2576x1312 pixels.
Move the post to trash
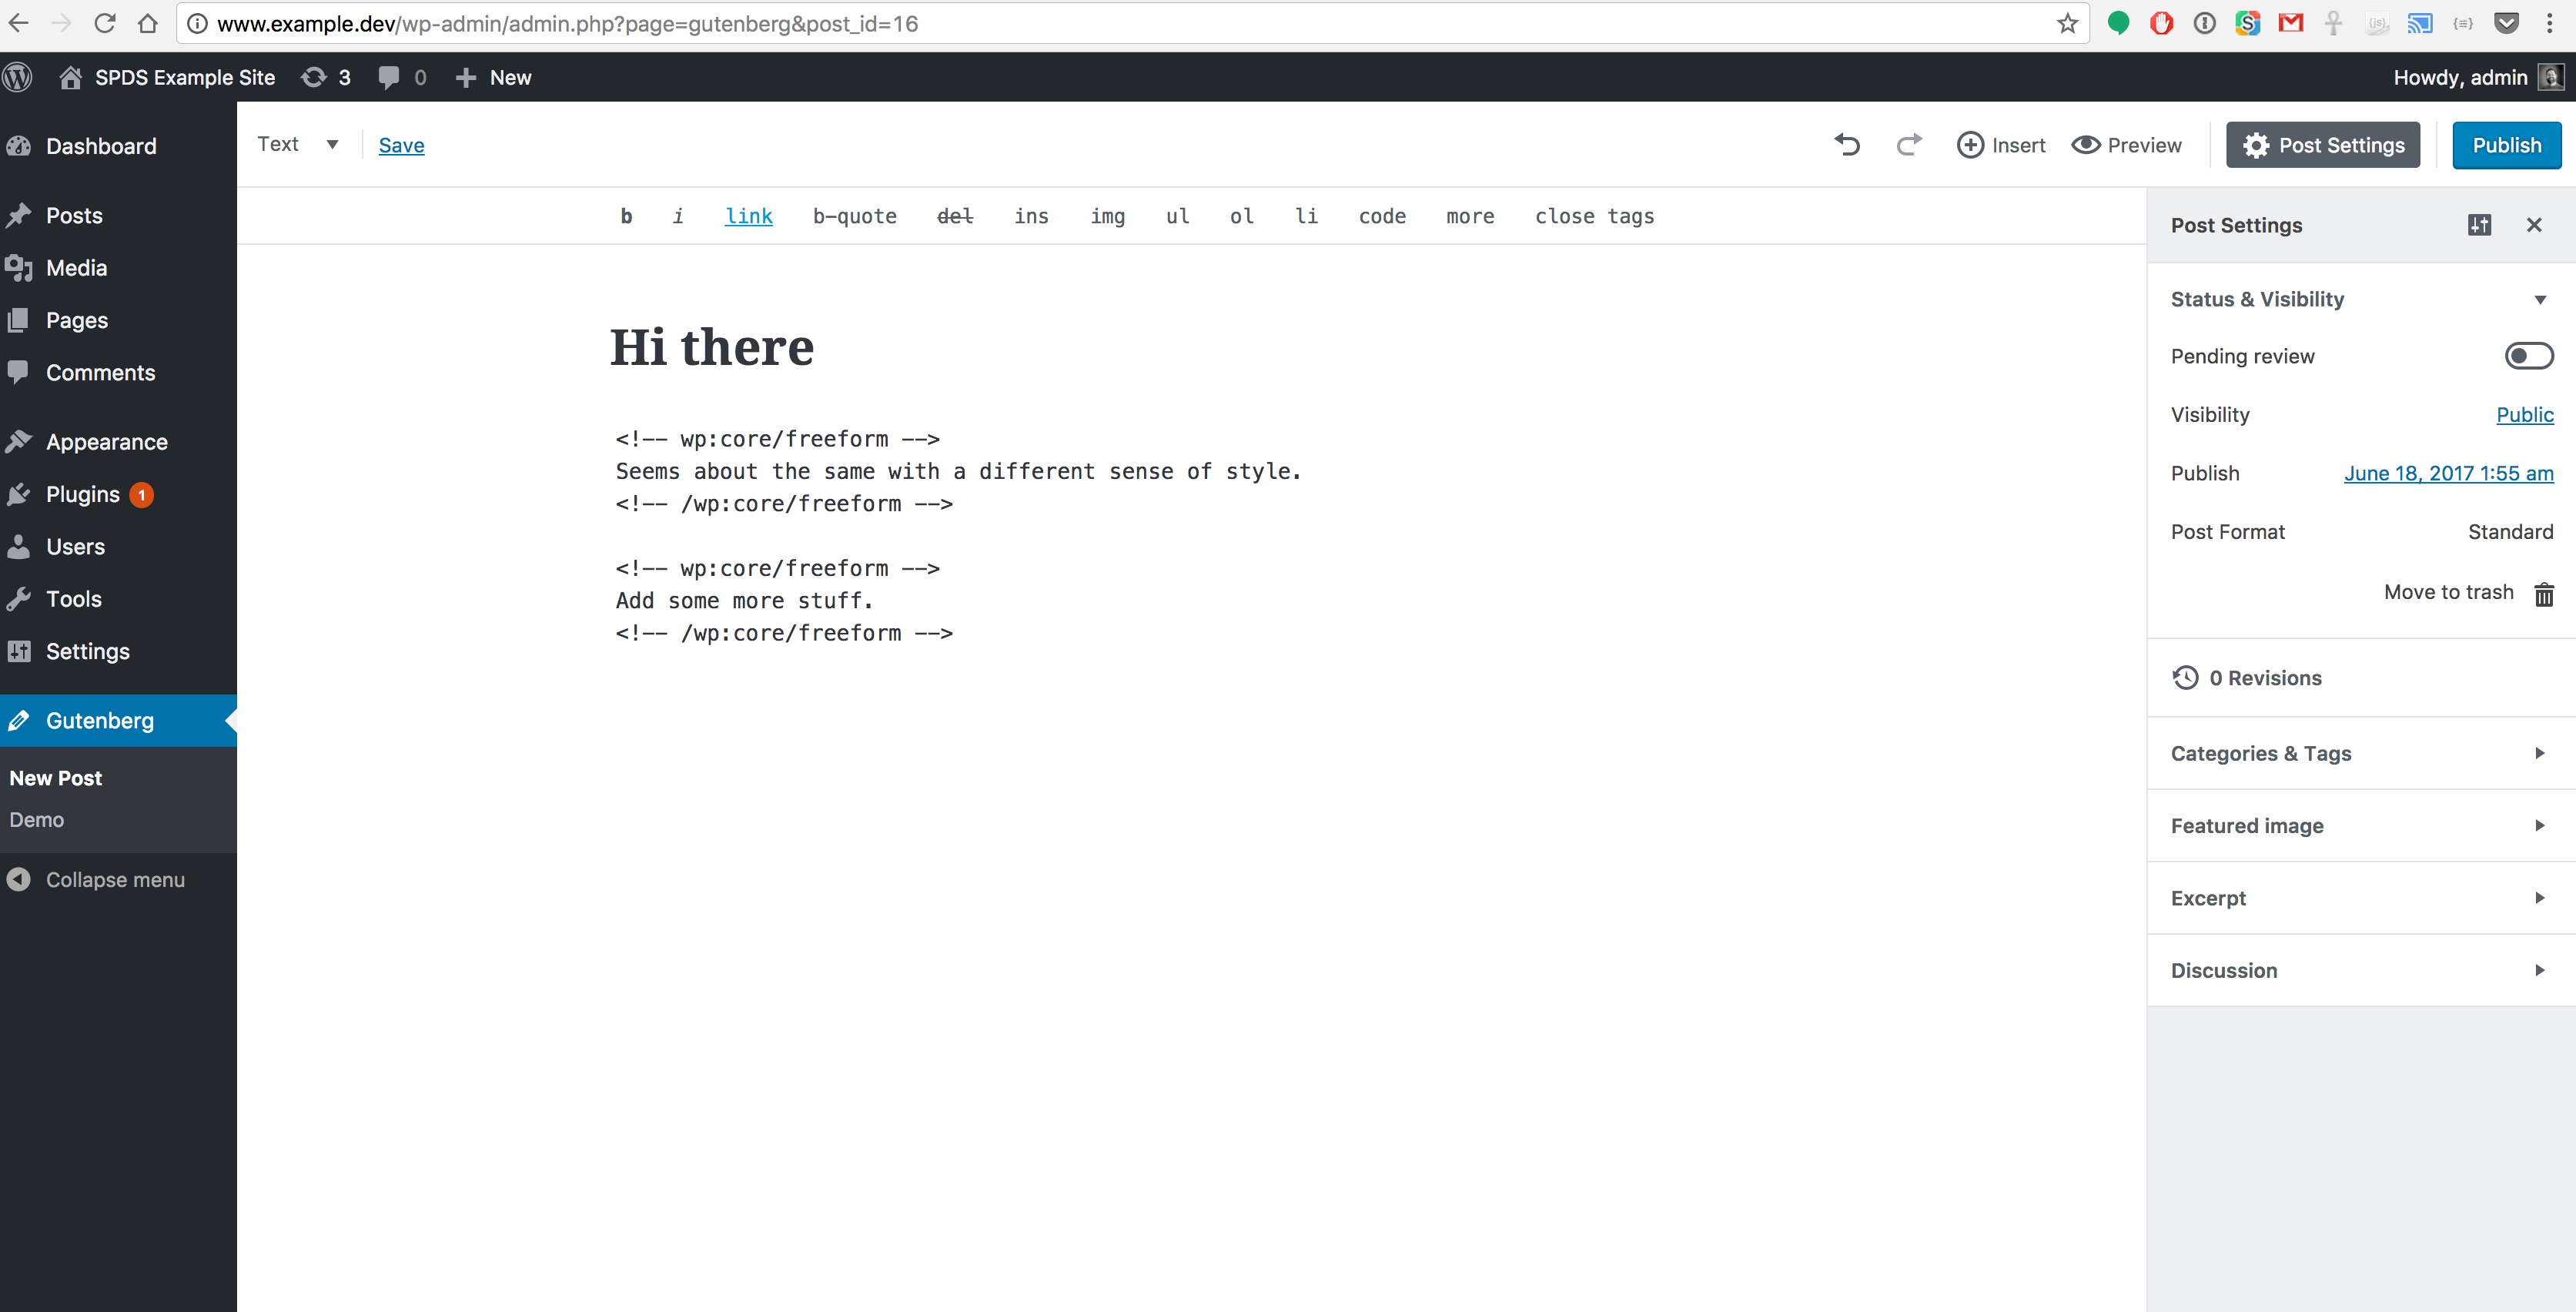[x=2448, y=592]
